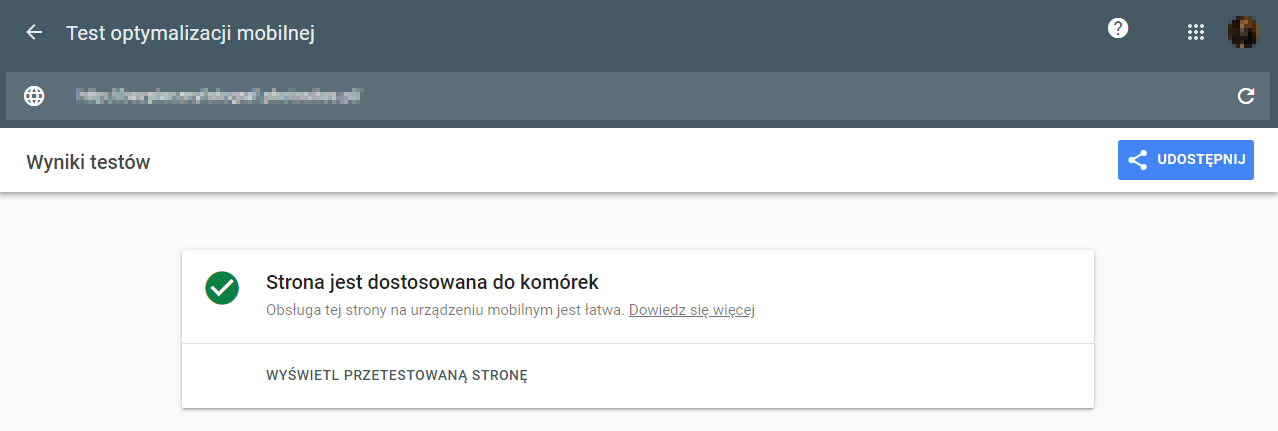Click the globe icon beside the URL
This screenshot has height=431, width=1278.
coord(34,96)
